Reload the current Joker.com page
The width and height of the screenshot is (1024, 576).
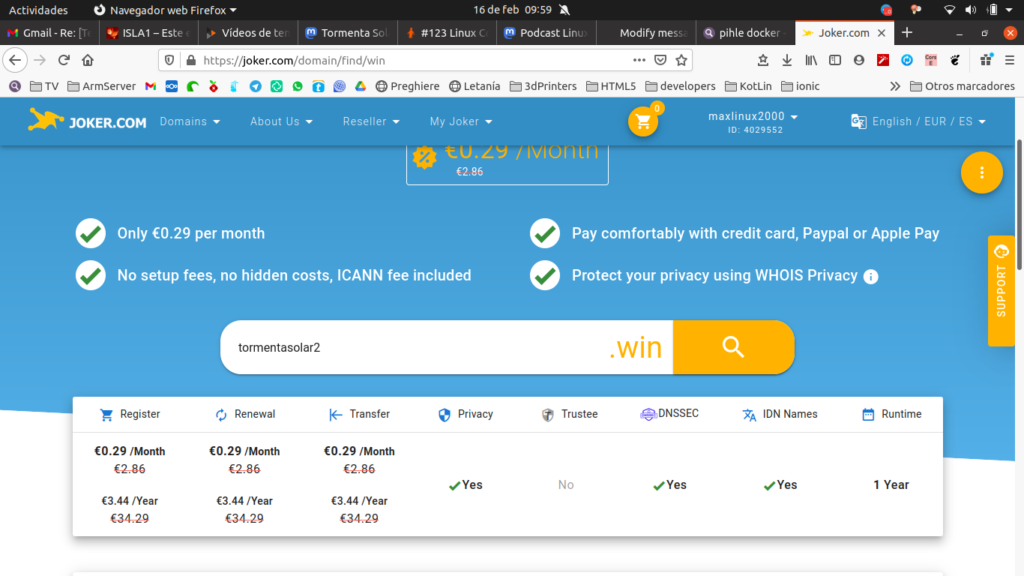point(63,60)
